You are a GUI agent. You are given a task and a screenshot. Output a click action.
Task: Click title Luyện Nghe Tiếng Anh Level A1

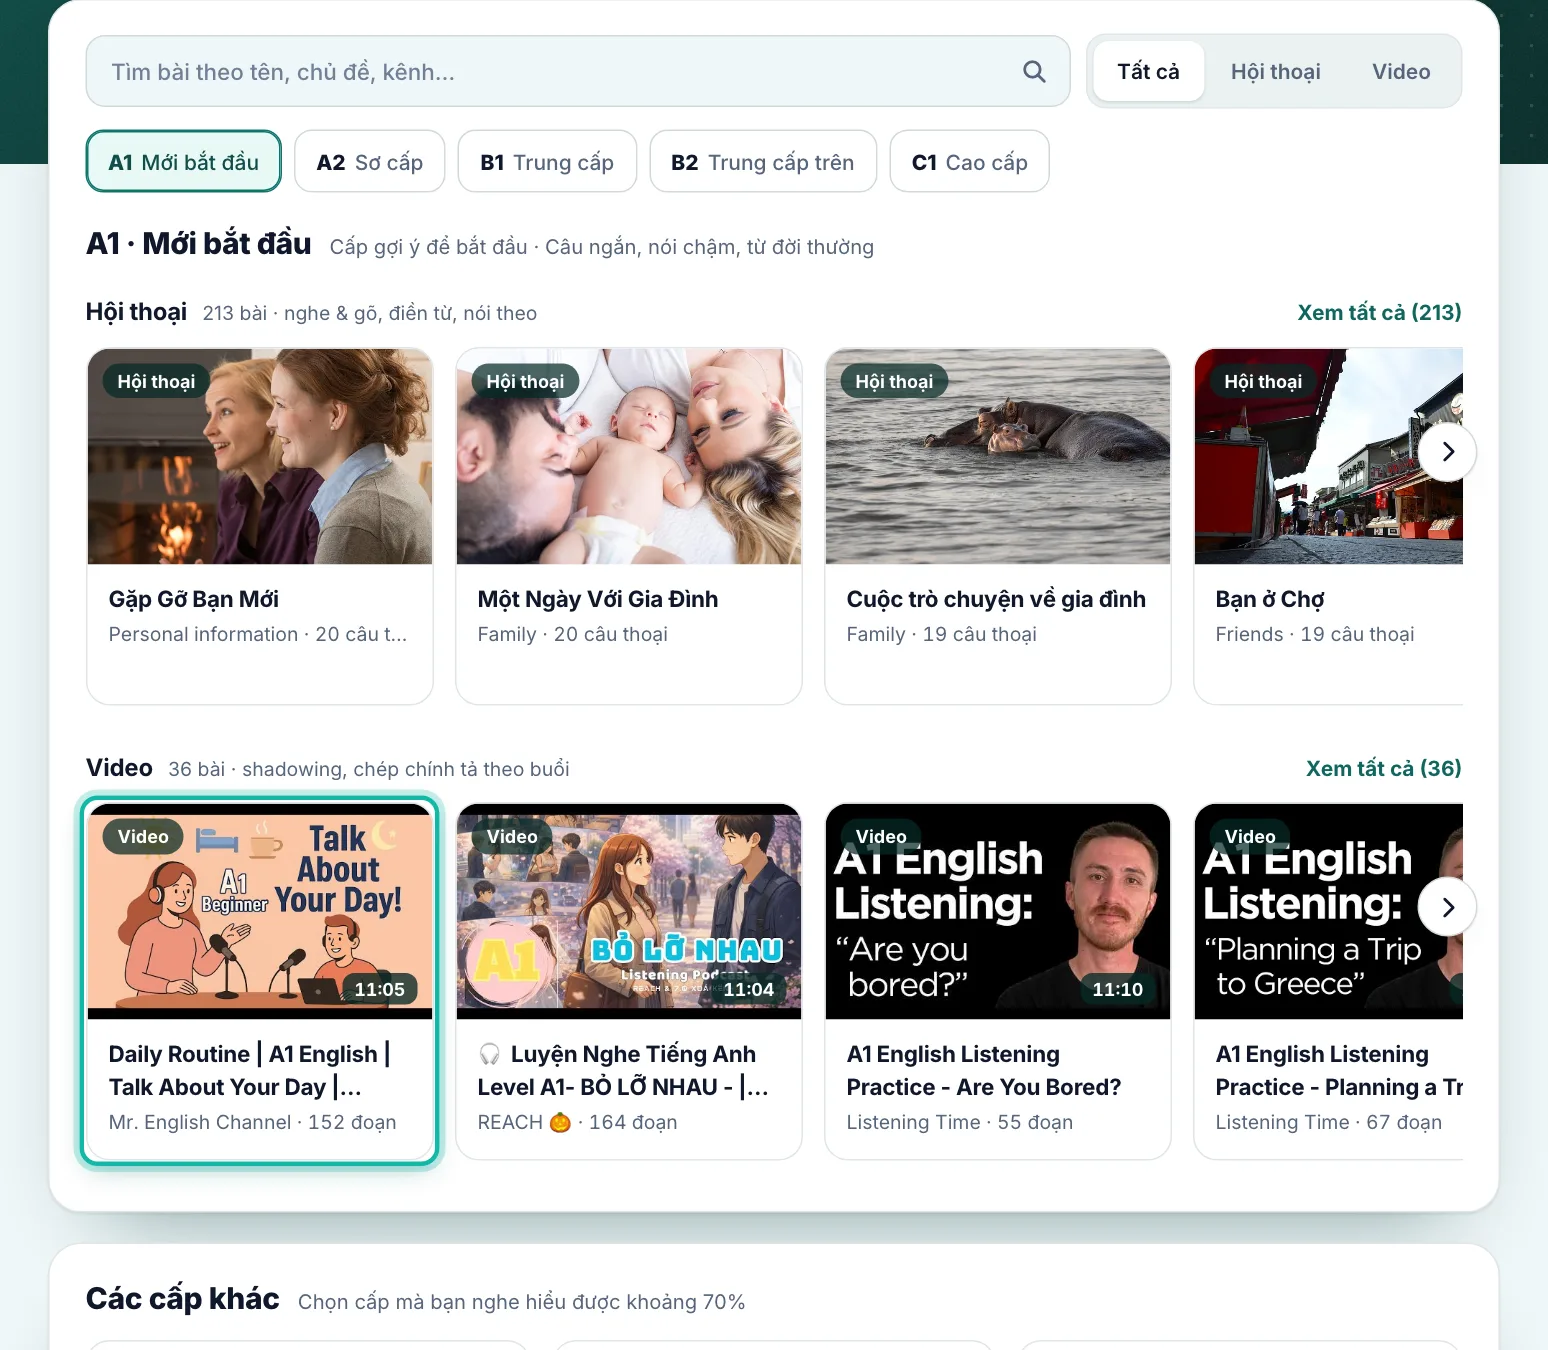[623, 1070]
